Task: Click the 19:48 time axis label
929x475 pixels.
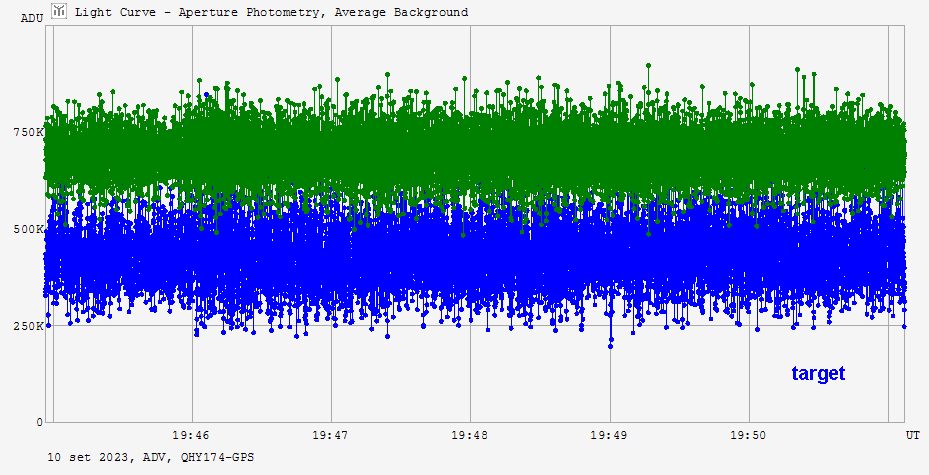Action: point(470,435)
